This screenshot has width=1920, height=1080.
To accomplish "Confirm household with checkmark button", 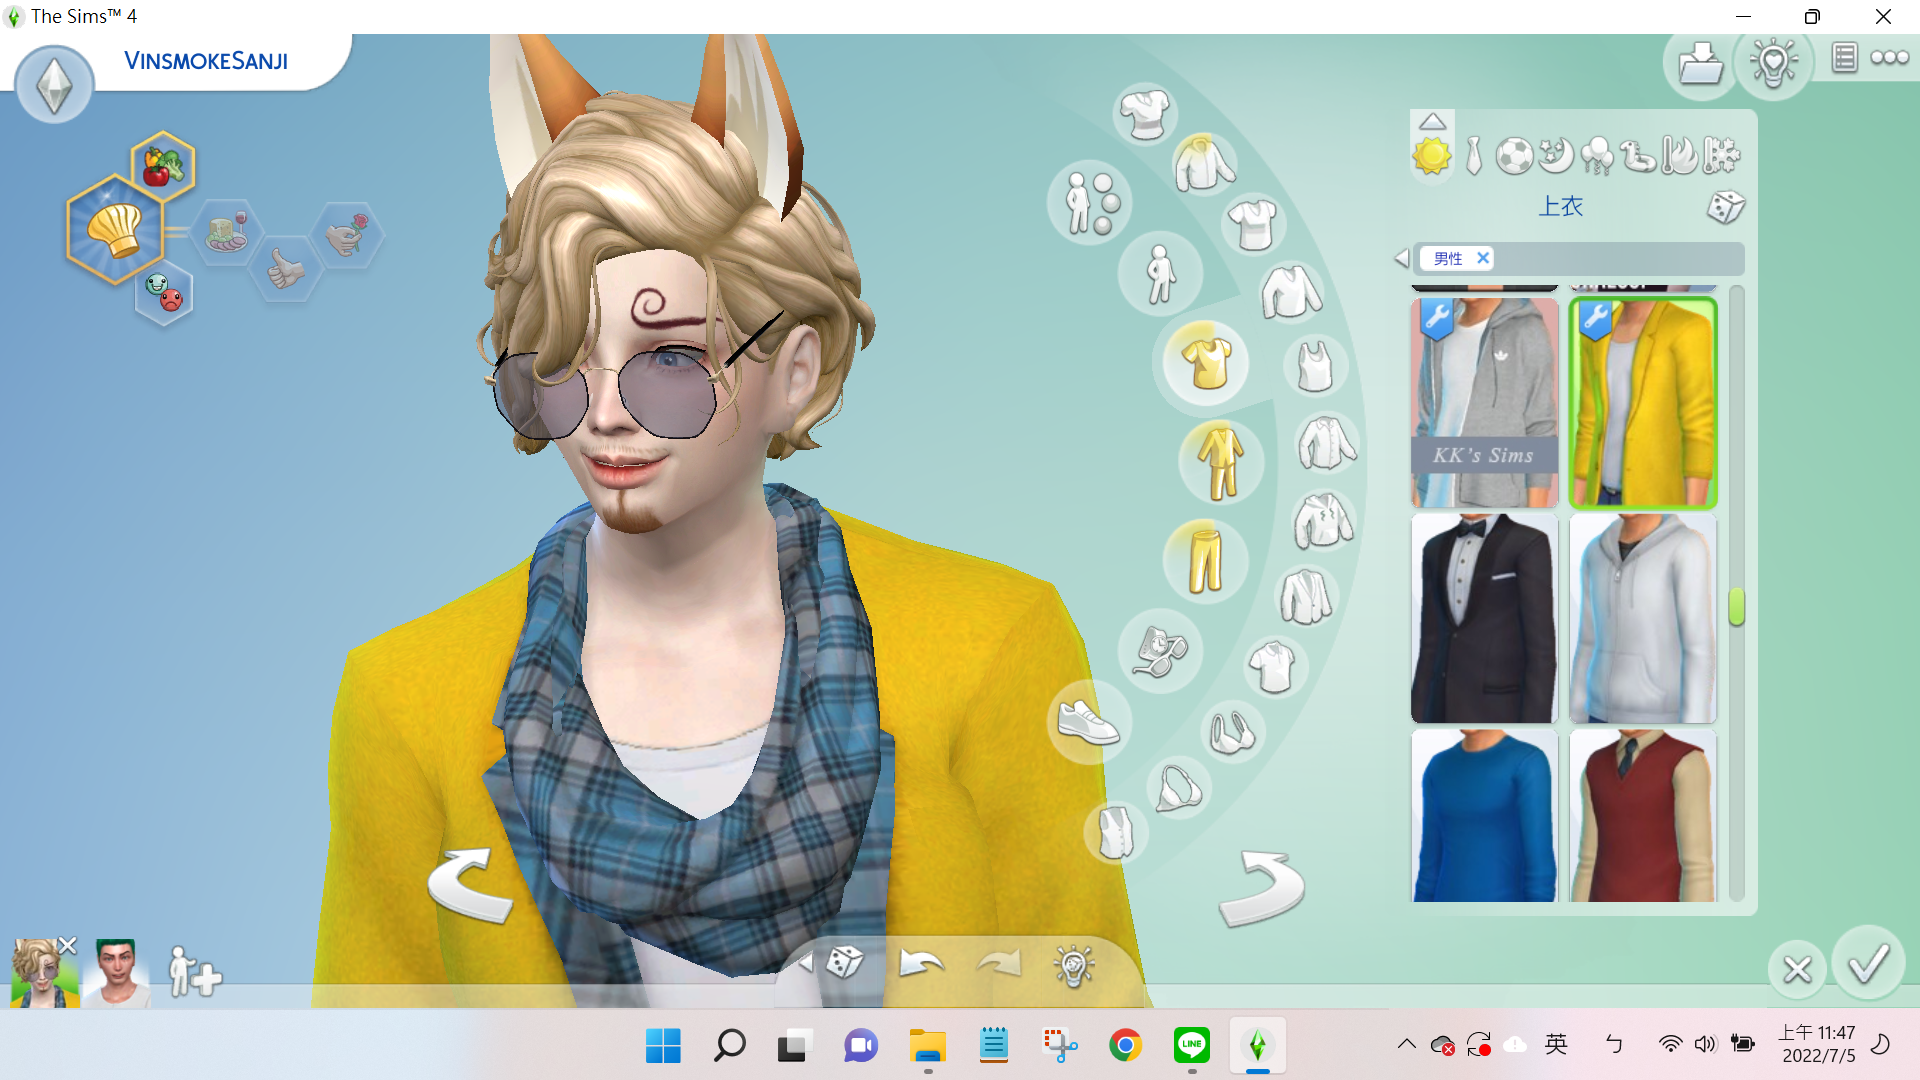I will tap(1868, 963).
